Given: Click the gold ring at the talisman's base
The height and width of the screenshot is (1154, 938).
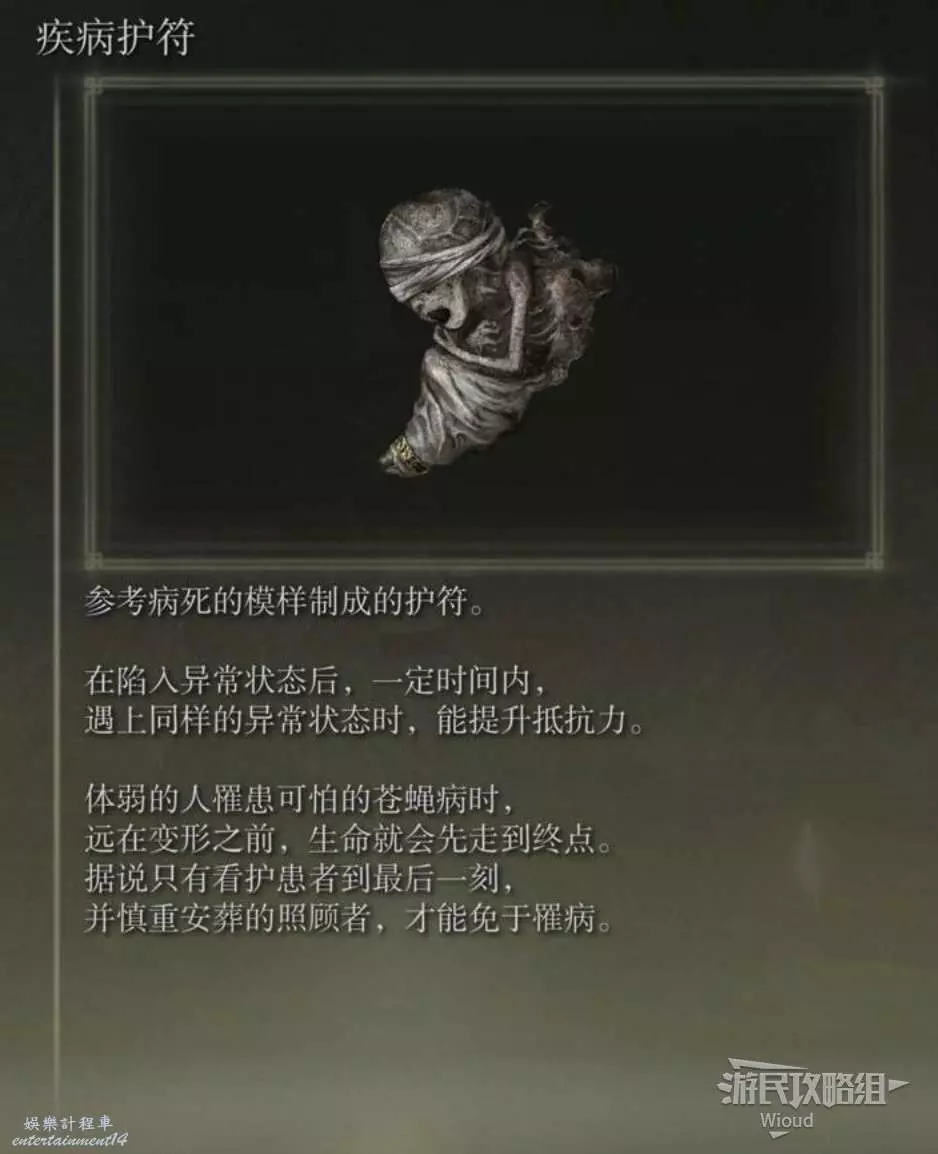Looking at the screenshot, I should point(407,453).
